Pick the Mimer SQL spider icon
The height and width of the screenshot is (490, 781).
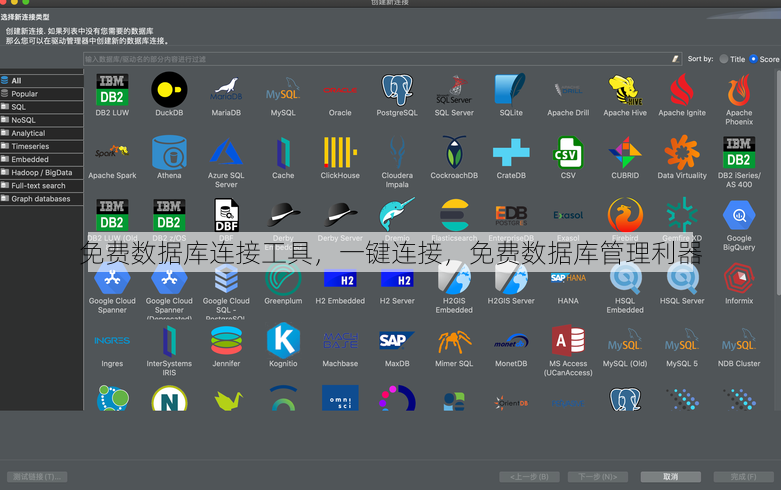(454, 342)
